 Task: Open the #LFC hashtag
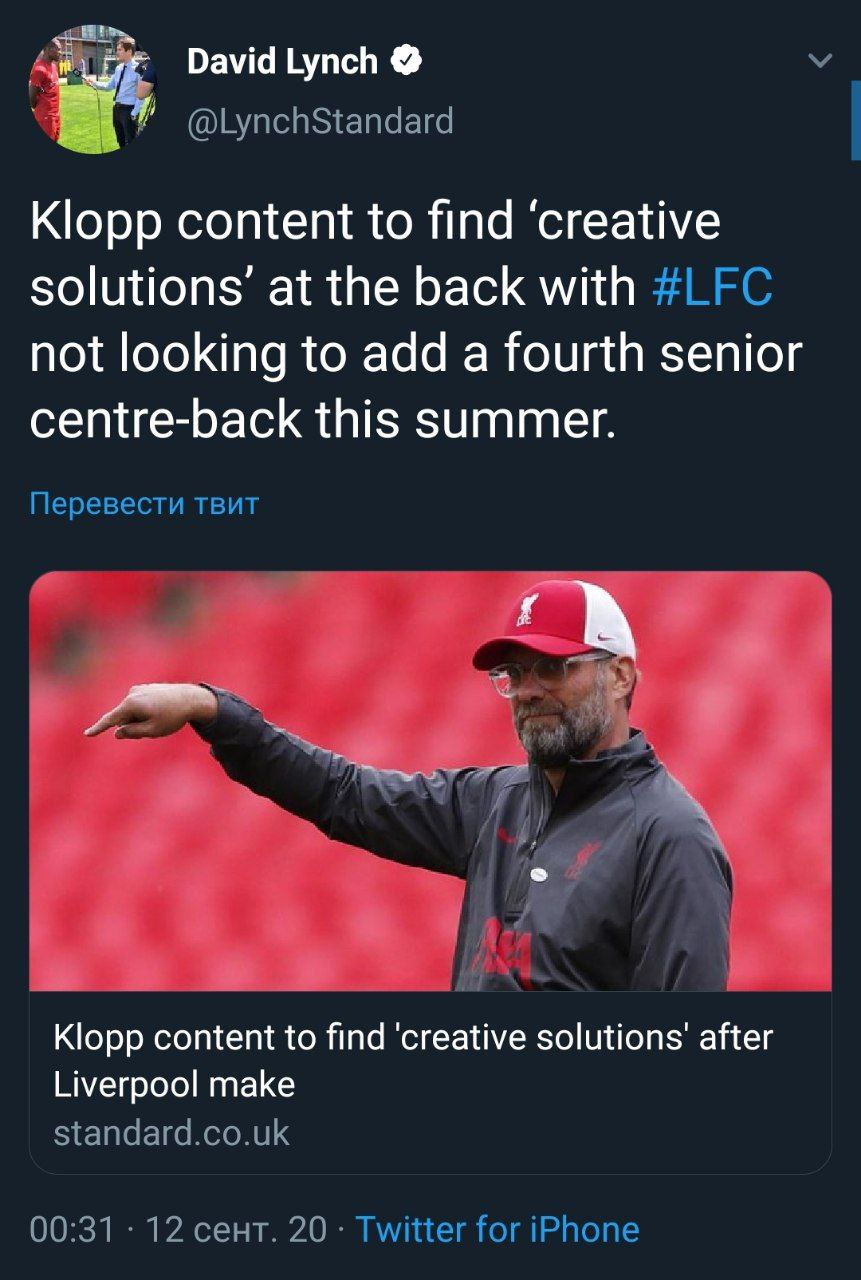(x=712, y=288)
